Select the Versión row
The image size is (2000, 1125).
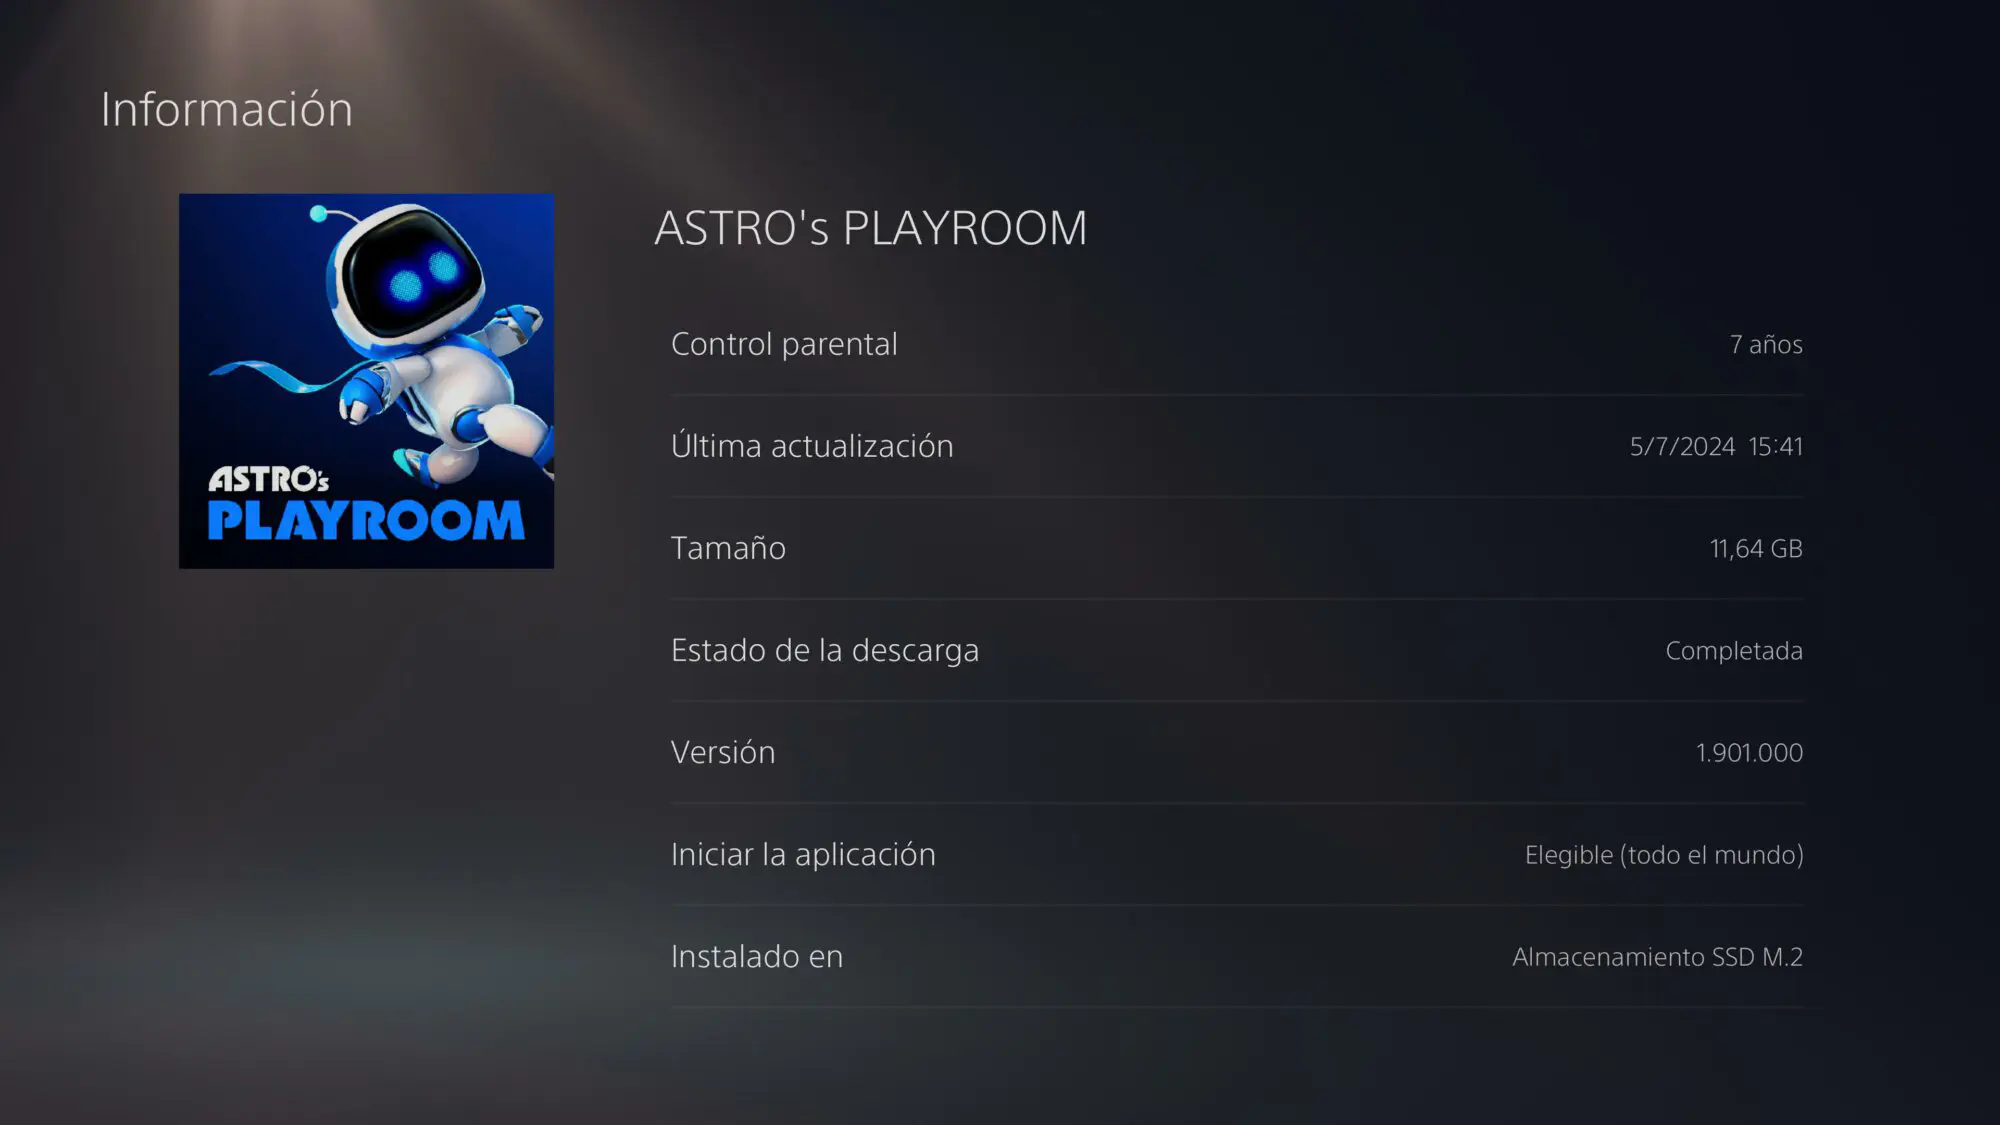click(1237, 752)
